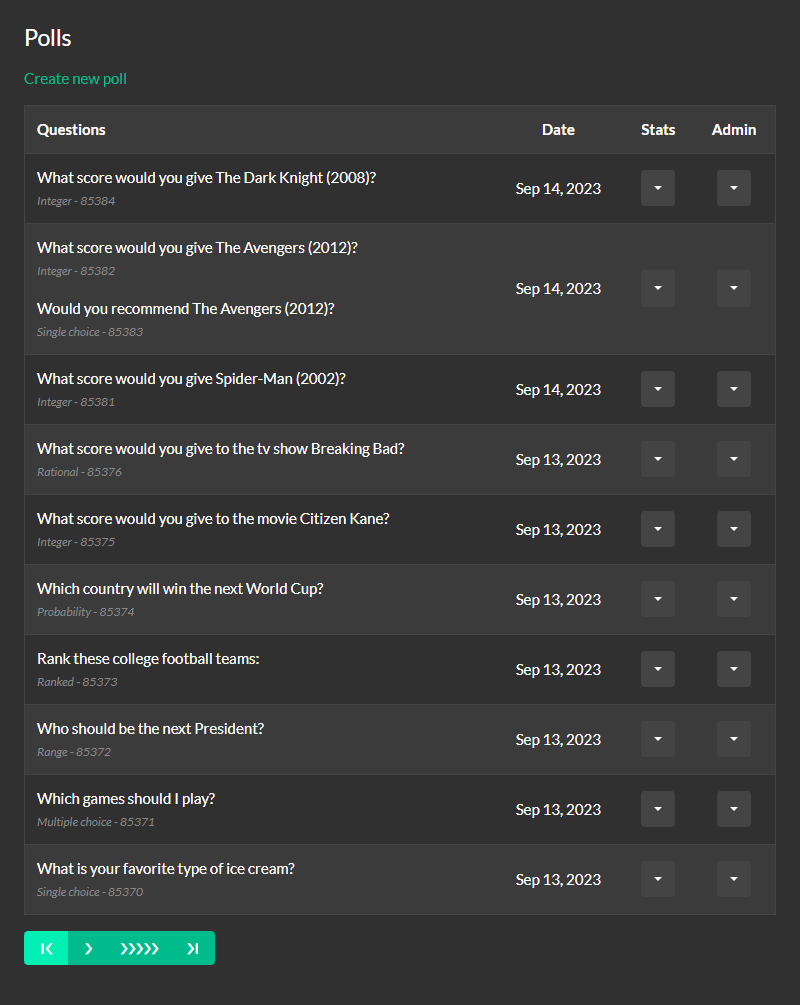Viewport: 800px width, 1005px height.
Task: Go to the first page using pagination
Action: 45,948
